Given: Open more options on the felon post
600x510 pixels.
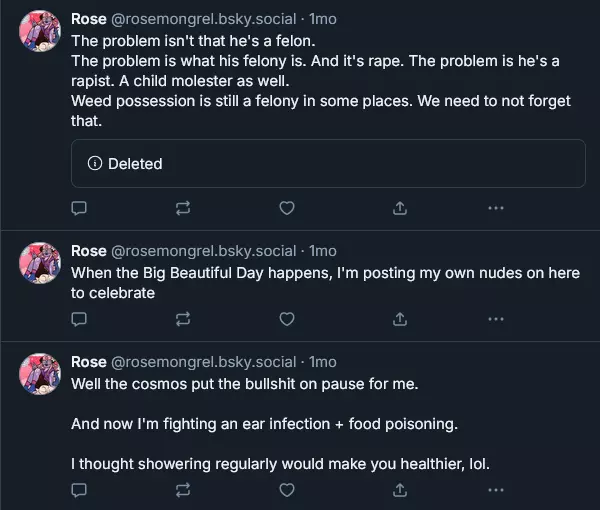Looking at the screenshot, I should coord(495,208).
